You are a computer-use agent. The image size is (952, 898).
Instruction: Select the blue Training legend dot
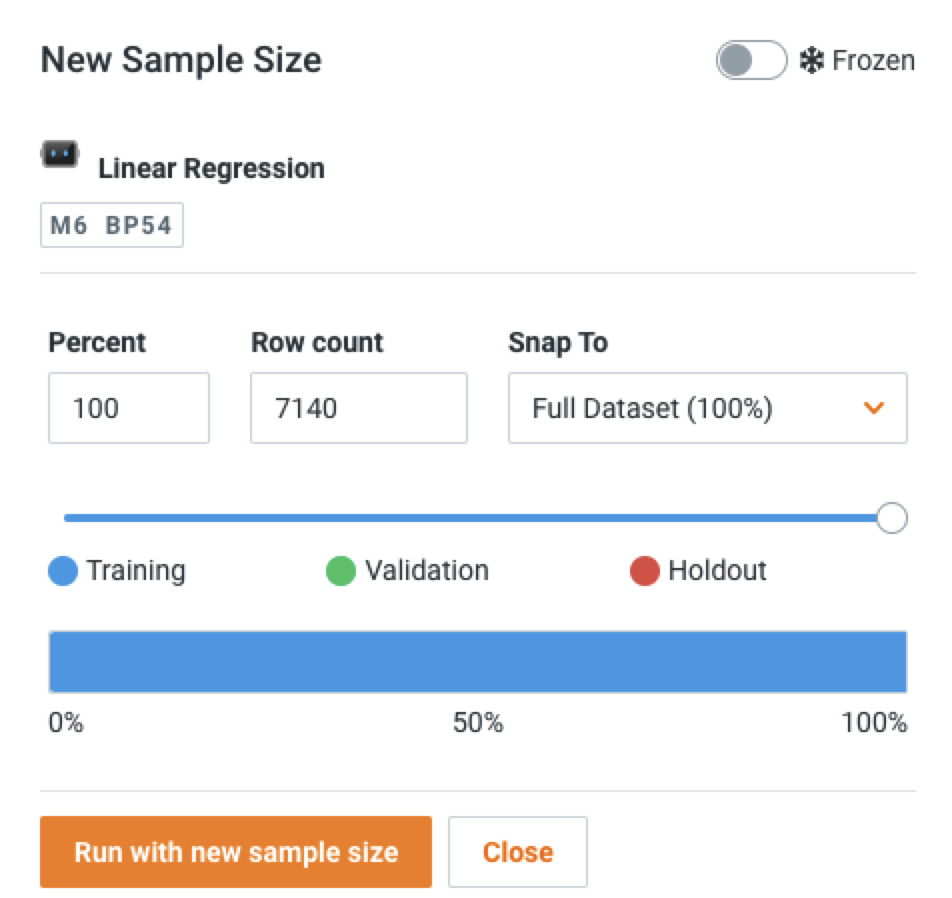tap(63, 572)
